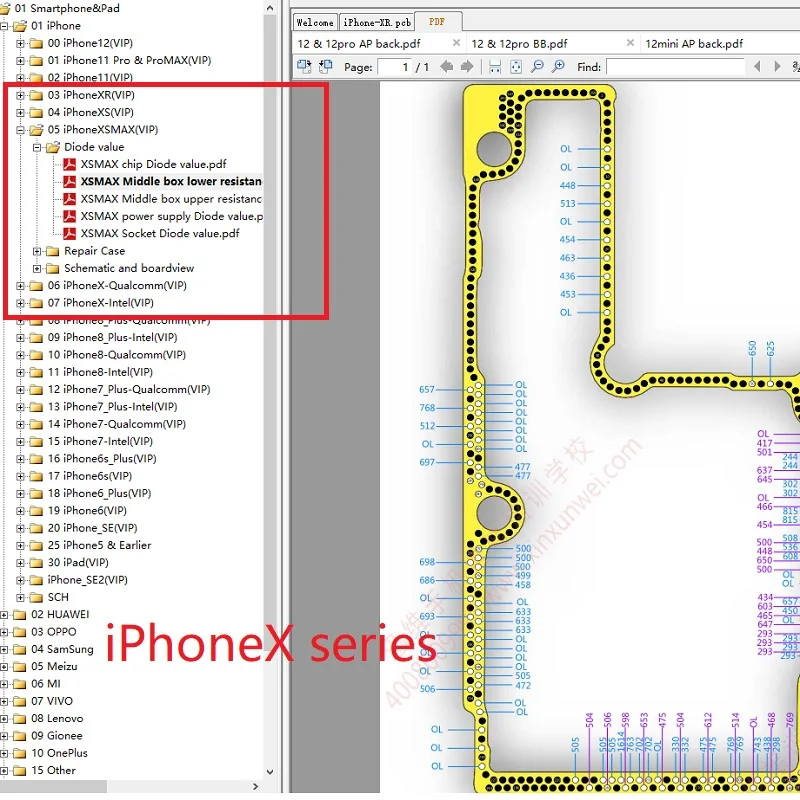Screen dimensions: 800x800
Task: Click folder icon of 09 Gionee
Action: click(x=19, y=736)
